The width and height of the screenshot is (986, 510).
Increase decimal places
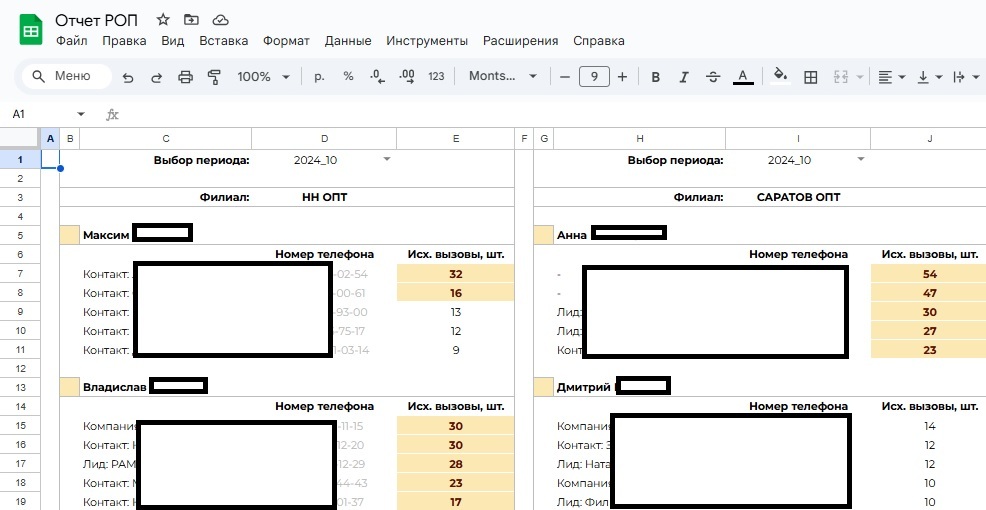(x=407, y=77)
